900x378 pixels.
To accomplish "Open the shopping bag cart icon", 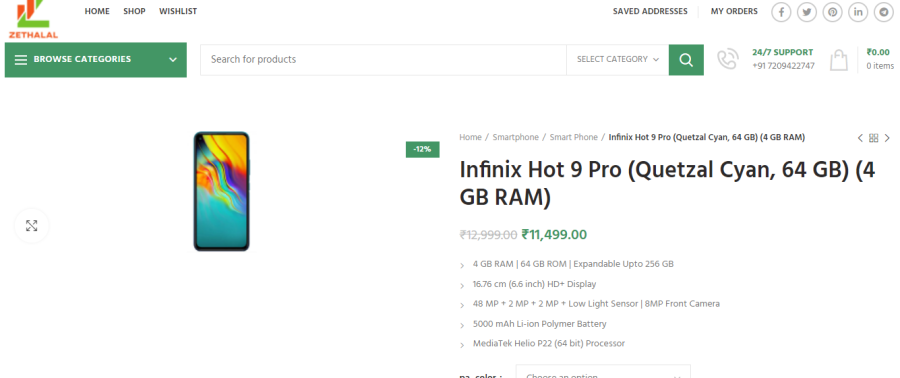I will click(x=839, y=60).
